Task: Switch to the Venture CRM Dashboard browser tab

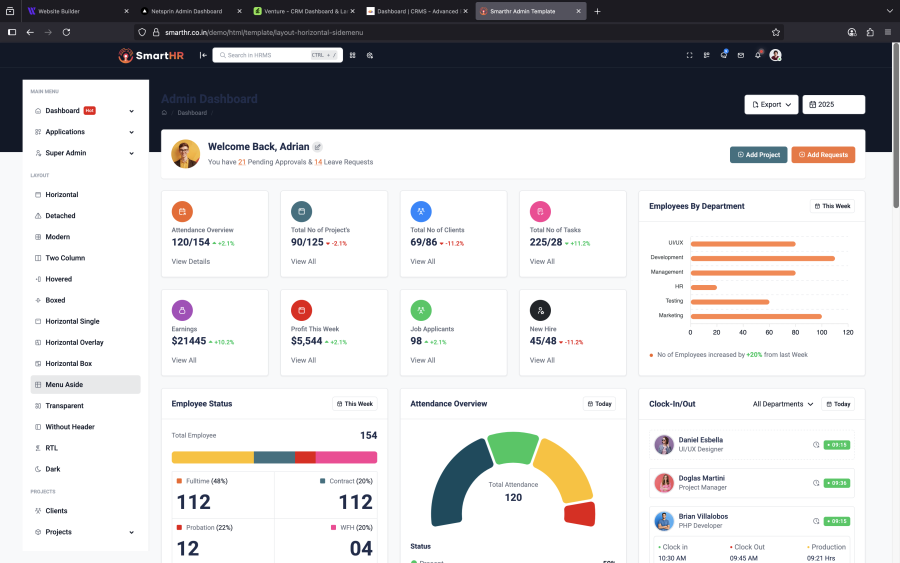Action: [305, 11]
